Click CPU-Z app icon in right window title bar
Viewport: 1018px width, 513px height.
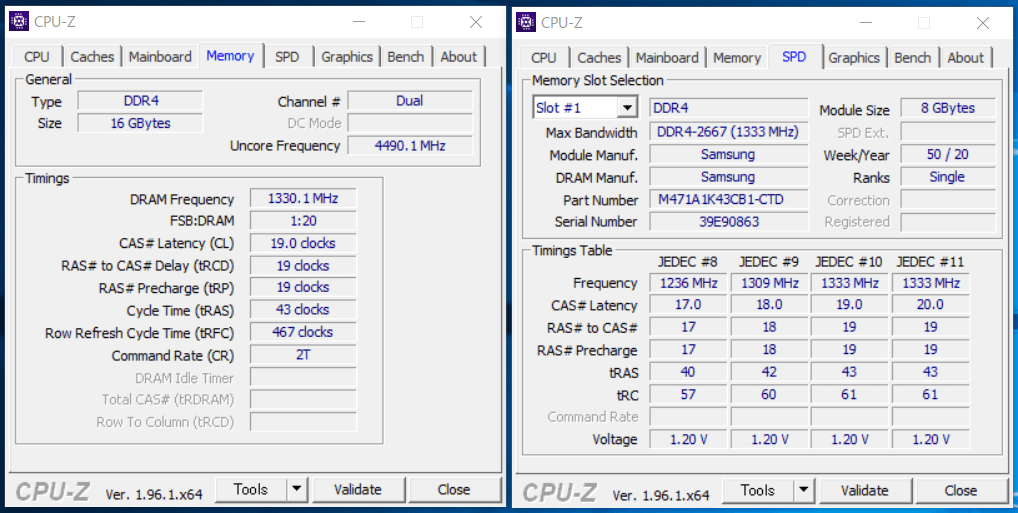tap(526, 21)
